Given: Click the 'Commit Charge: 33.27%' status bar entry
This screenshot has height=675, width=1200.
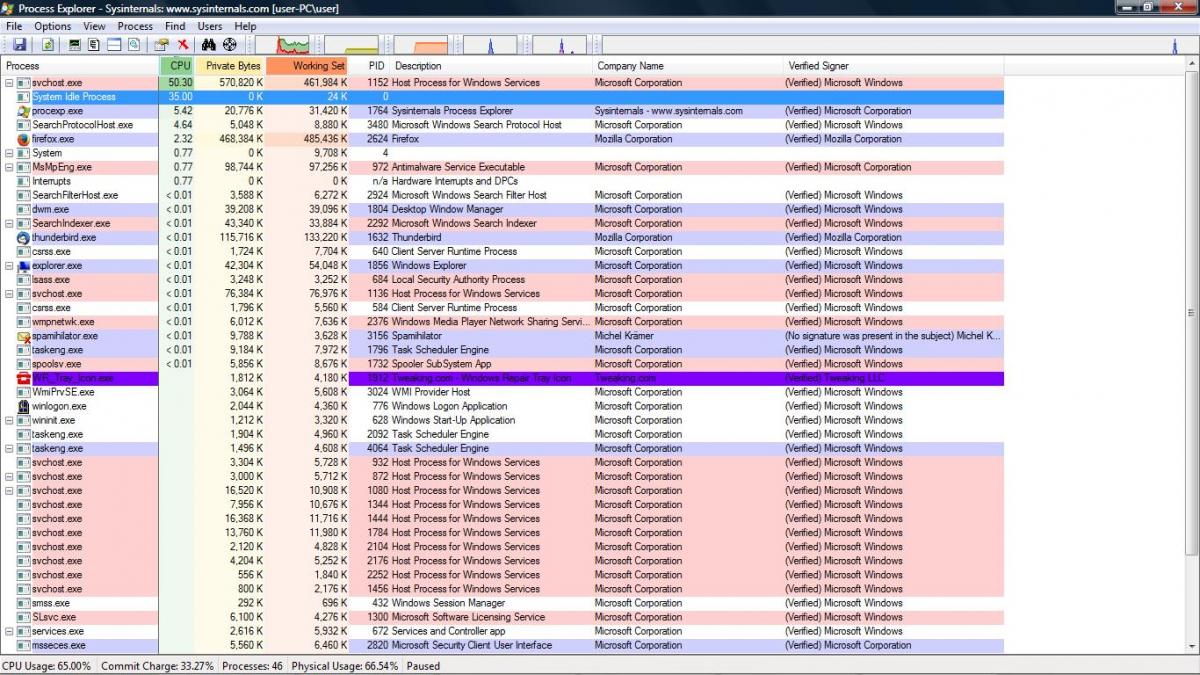Looking at the screenshot, I should pyautogui.click(x=157, y=666).
